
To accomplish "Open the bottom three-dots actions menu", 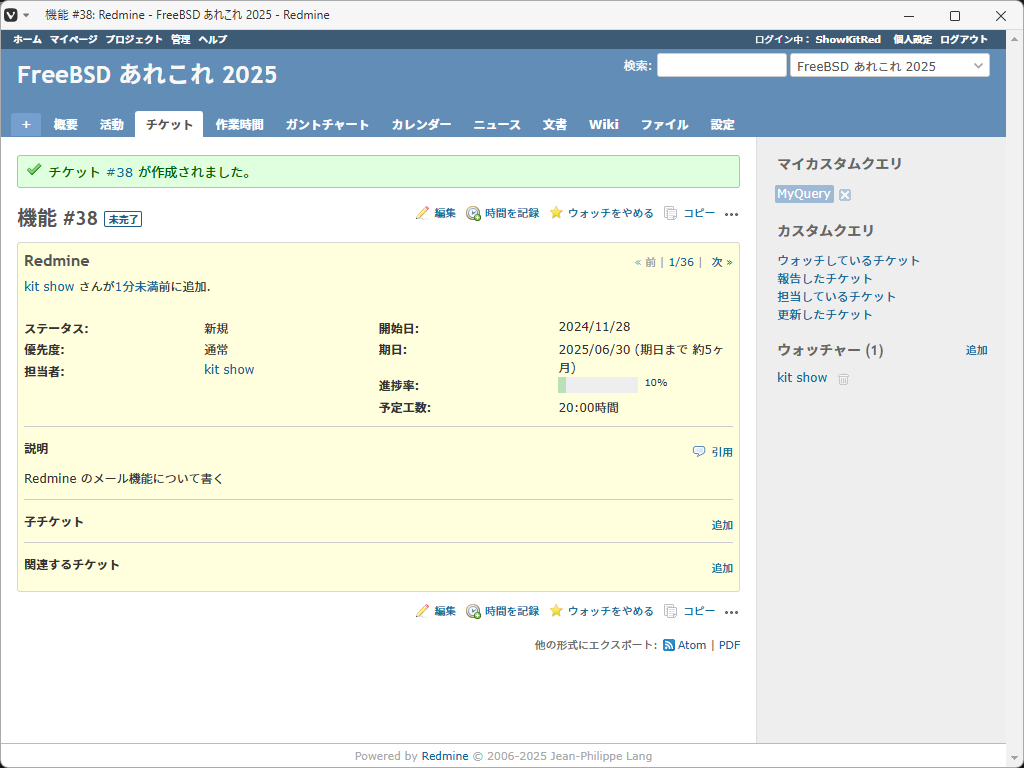I will [x=731, y=612].
